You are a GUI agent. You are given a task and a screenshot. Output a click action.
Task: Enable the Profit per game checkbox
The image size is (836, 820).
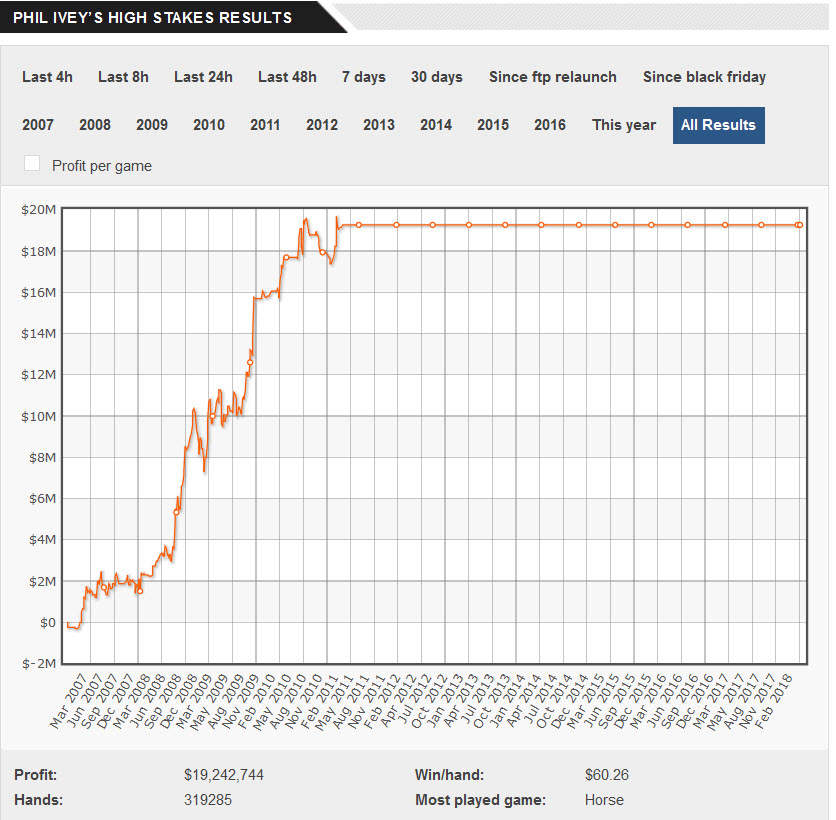click(x=32, y=164)
